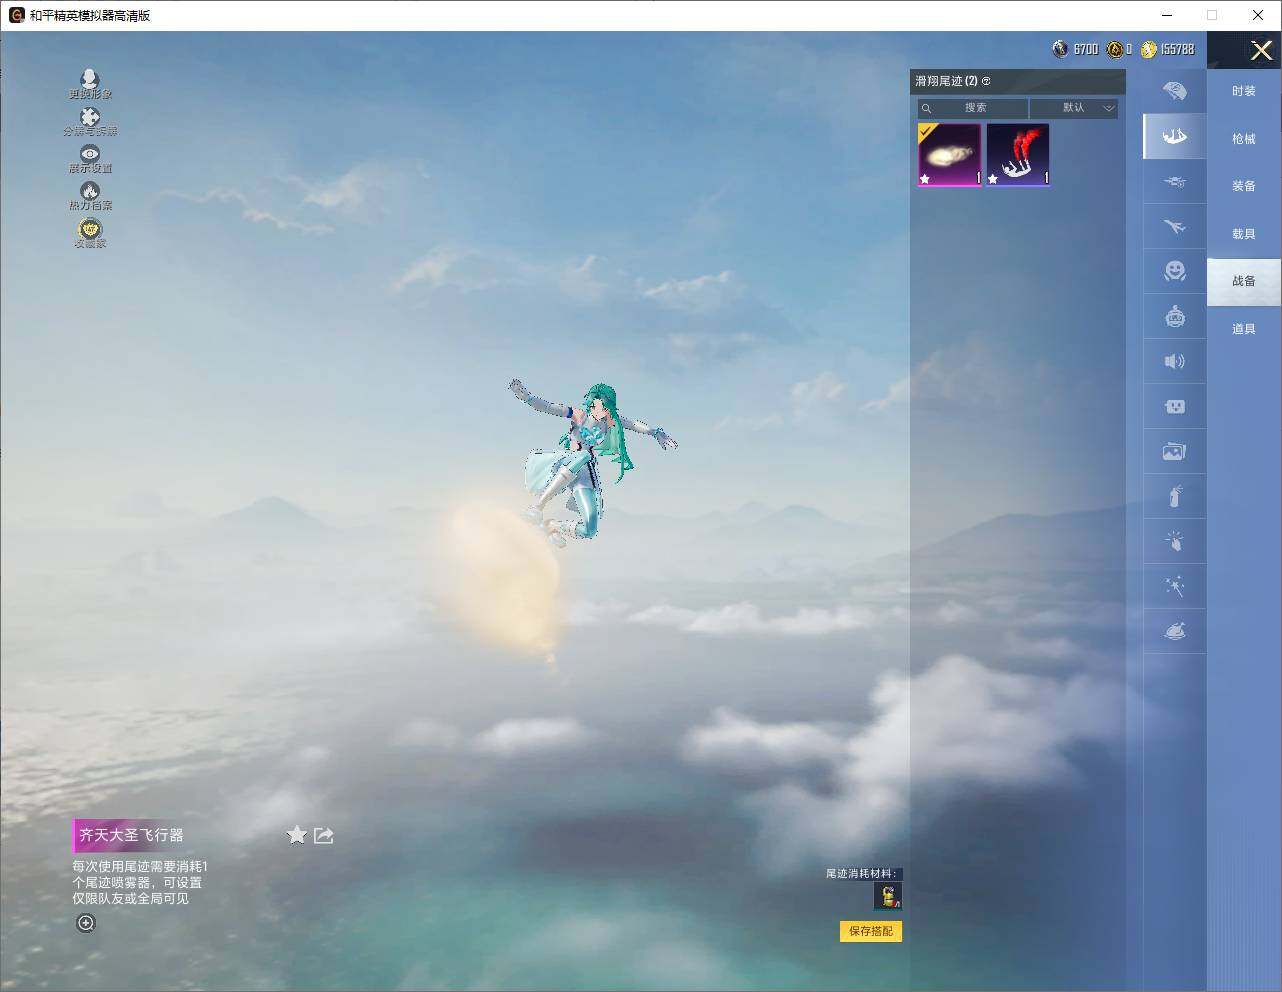Image resolution: width=1282 pixels, height=992 pixels.
Task: Select the glide trail category icon
Action: point(1175,136)
